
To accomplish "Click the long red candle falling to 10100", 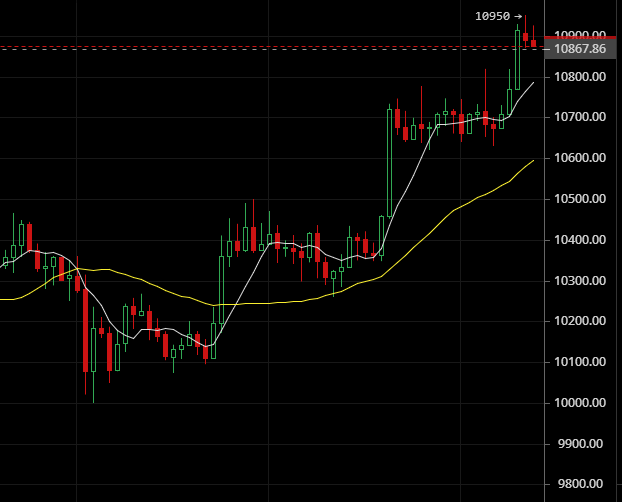I will 85,329.
